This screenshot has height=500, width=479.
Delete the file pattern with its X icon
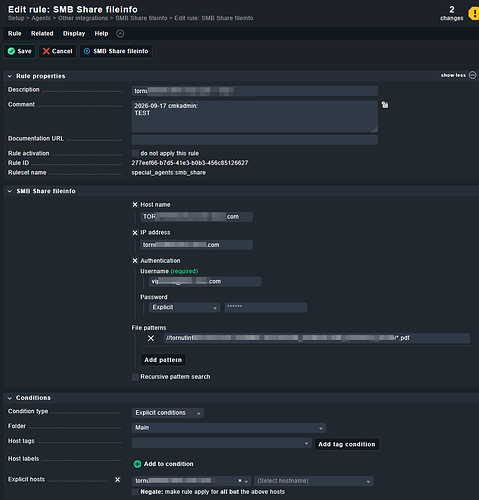coord(151,338)
